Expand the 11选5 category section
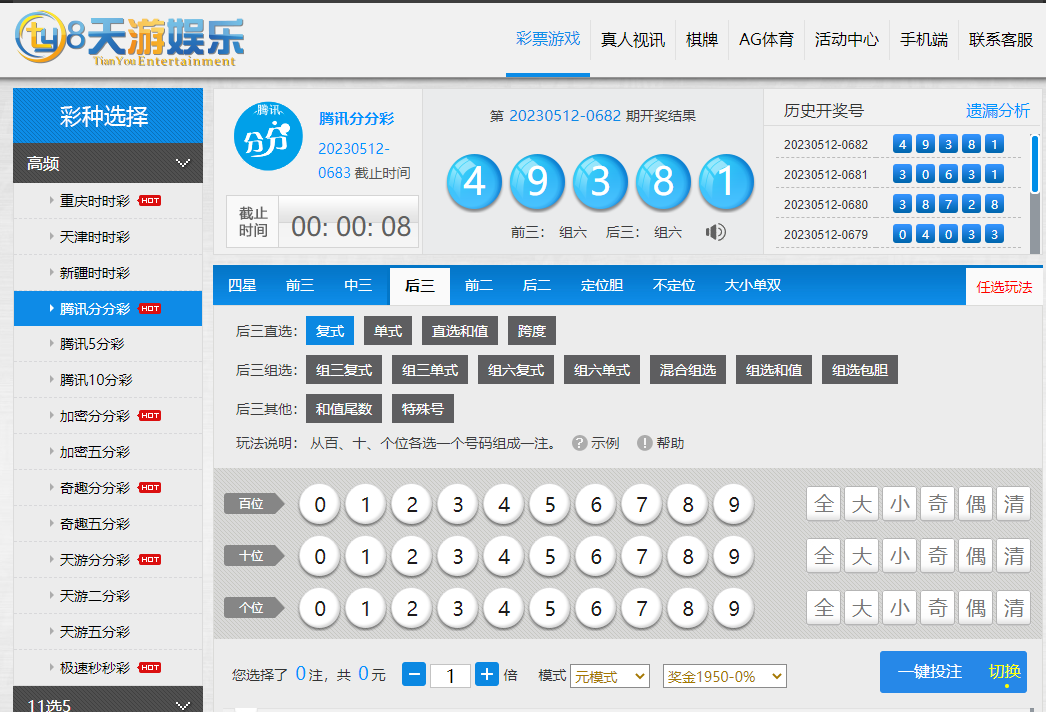This screenshot has width=1046, height=712. coord(108,701)
